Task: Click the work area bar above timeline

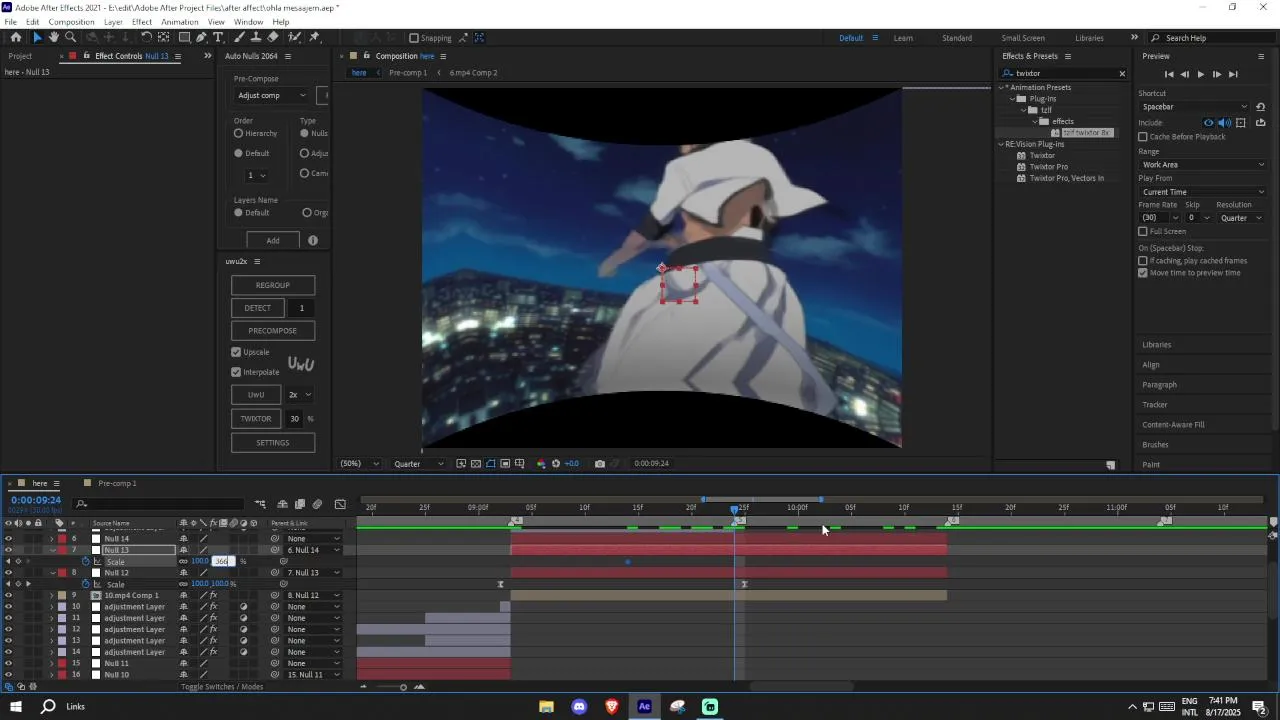Action: [761, 499]
